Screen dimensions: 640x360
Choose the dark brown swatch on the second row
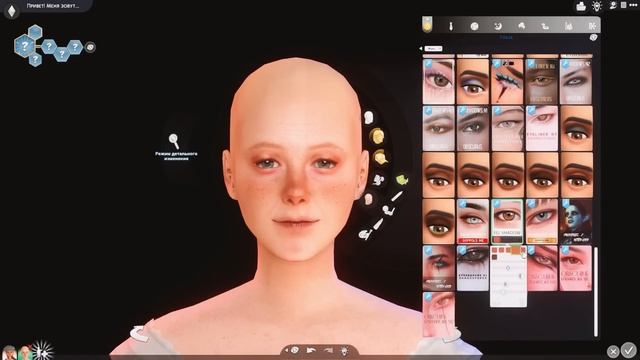pos(494,257)
